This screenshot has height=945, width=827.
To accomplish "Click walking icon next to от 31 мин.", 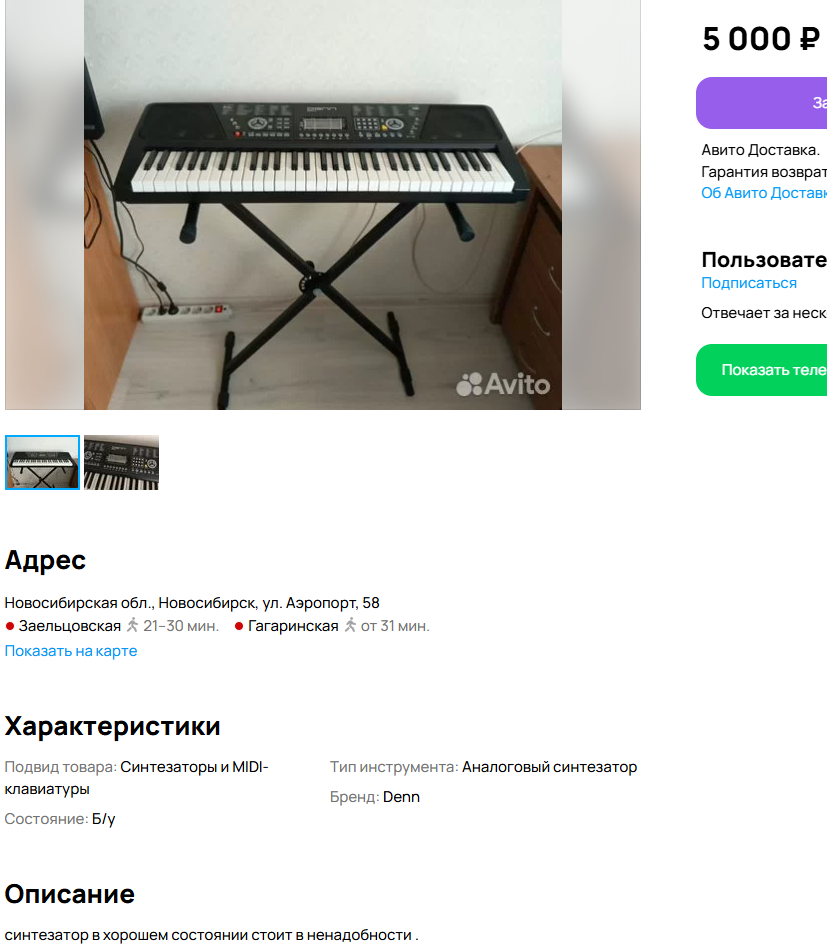I will (x=350, y=626).
